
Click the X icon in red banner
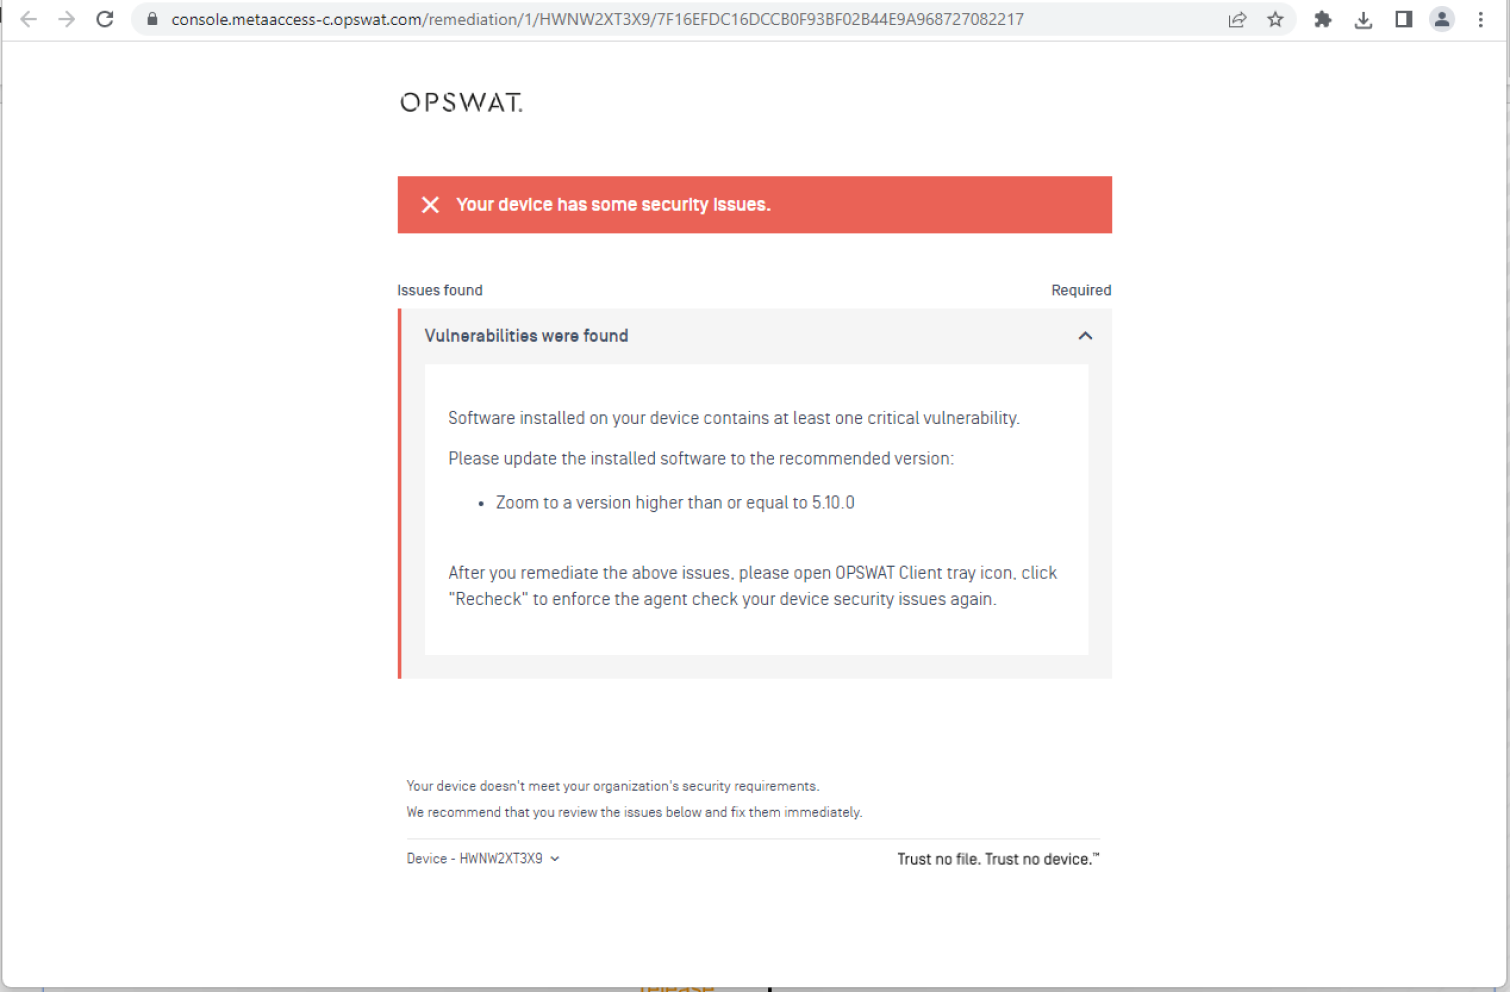pos(430,205)
